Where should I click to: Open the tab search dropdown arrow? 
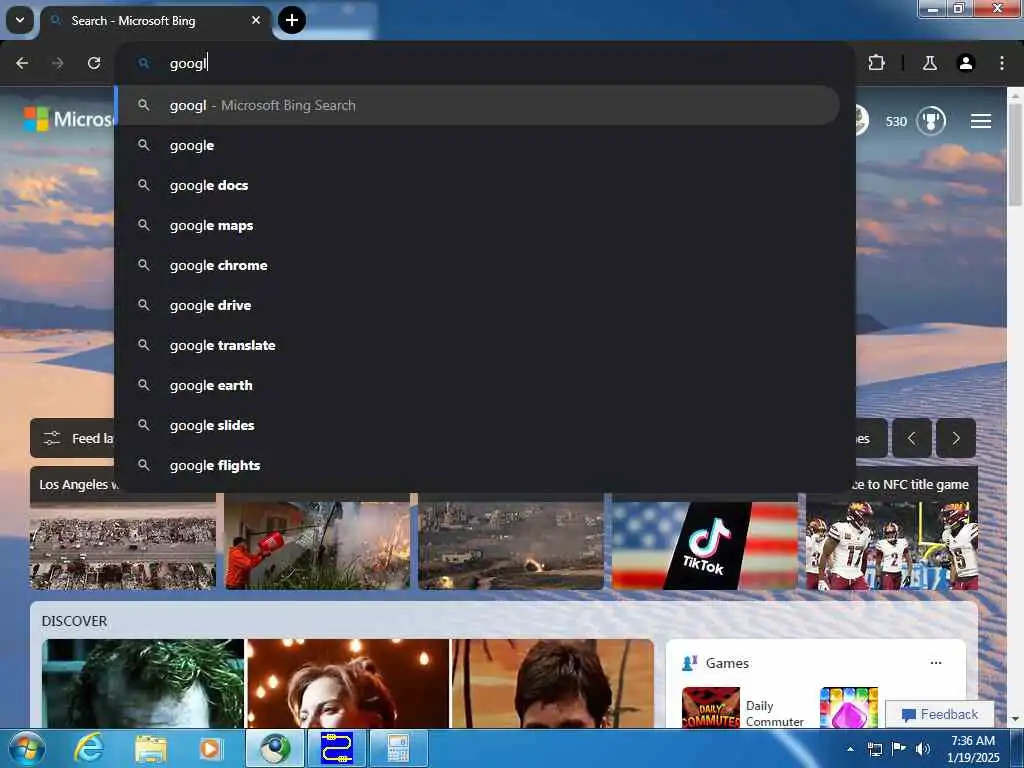(20, 20)
